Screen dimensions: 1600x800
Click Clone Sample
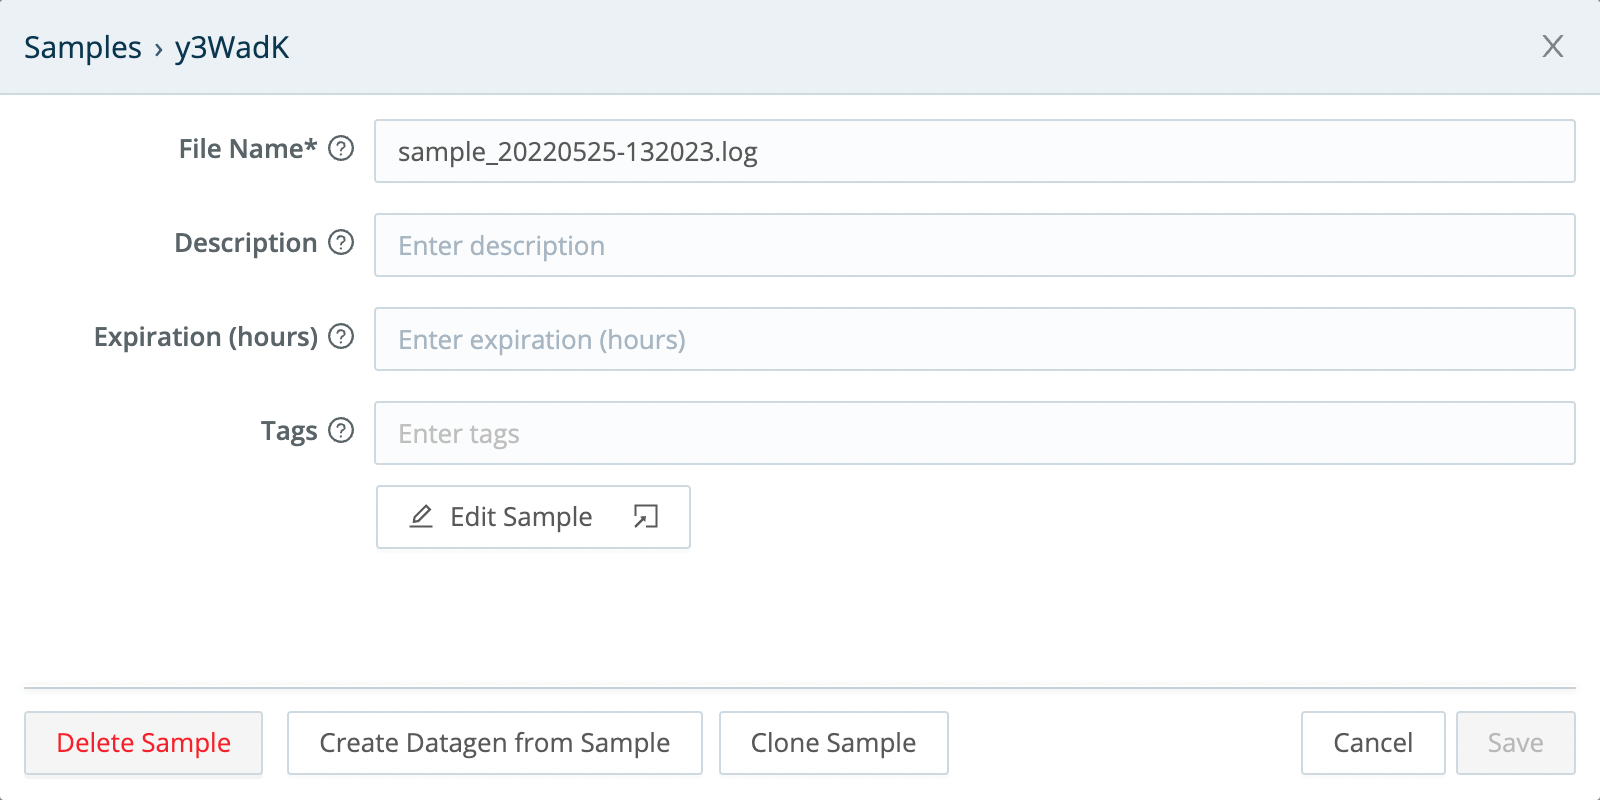[x=833, y=743]
